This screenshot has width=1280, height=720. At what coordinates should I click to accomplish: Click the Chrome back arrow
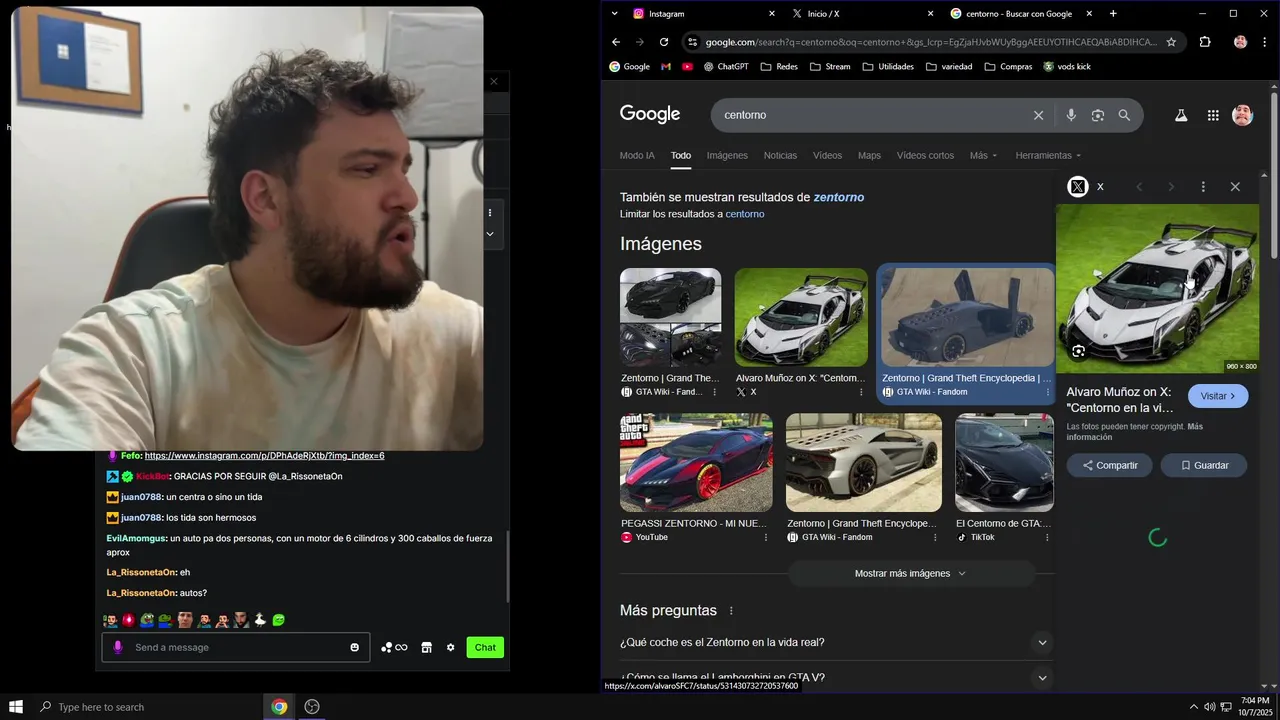[x=616, y=42]
